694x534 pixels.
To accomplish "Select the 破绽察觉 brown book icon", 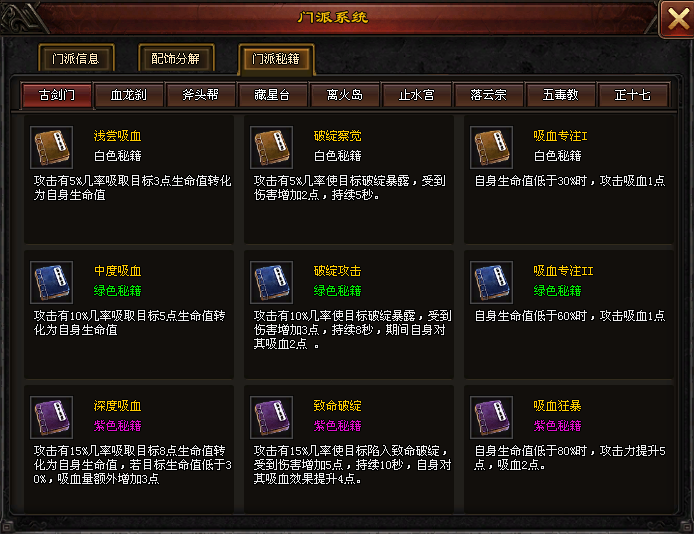I will pyautogui.click(x=271, y=147).
